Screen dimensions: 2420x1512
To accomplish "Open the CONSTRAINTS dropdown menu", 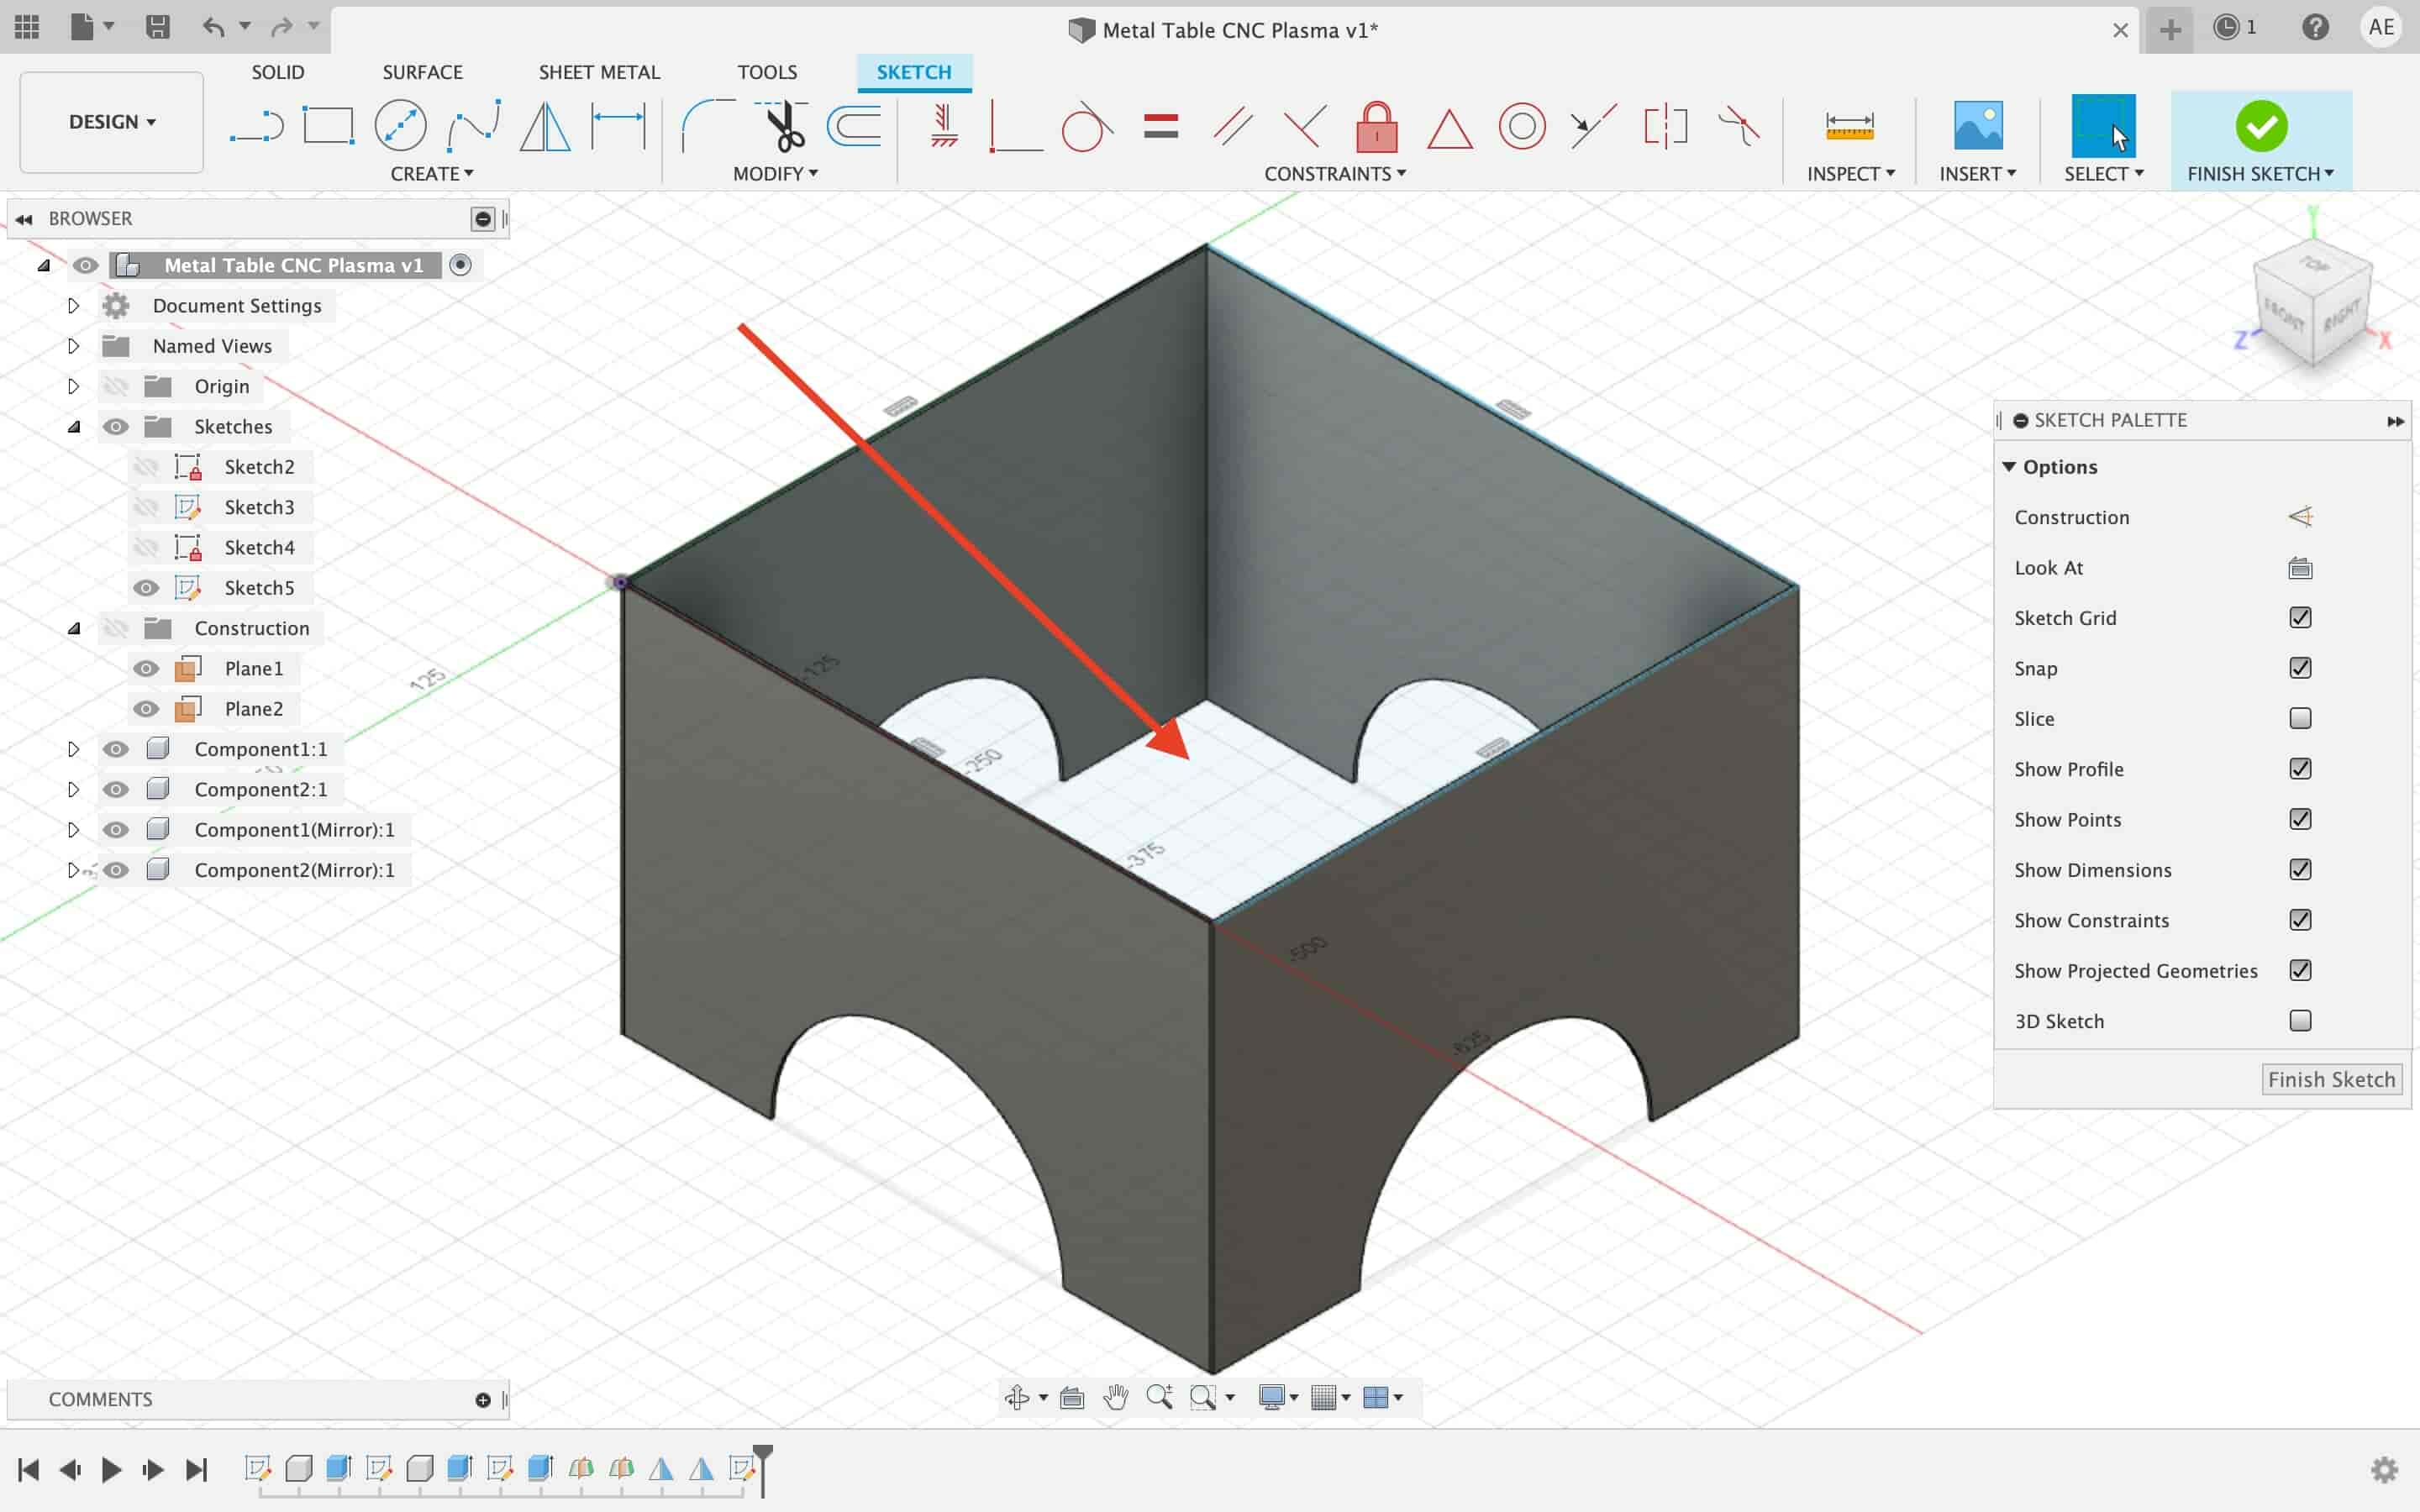I will tap(1335, 174).
